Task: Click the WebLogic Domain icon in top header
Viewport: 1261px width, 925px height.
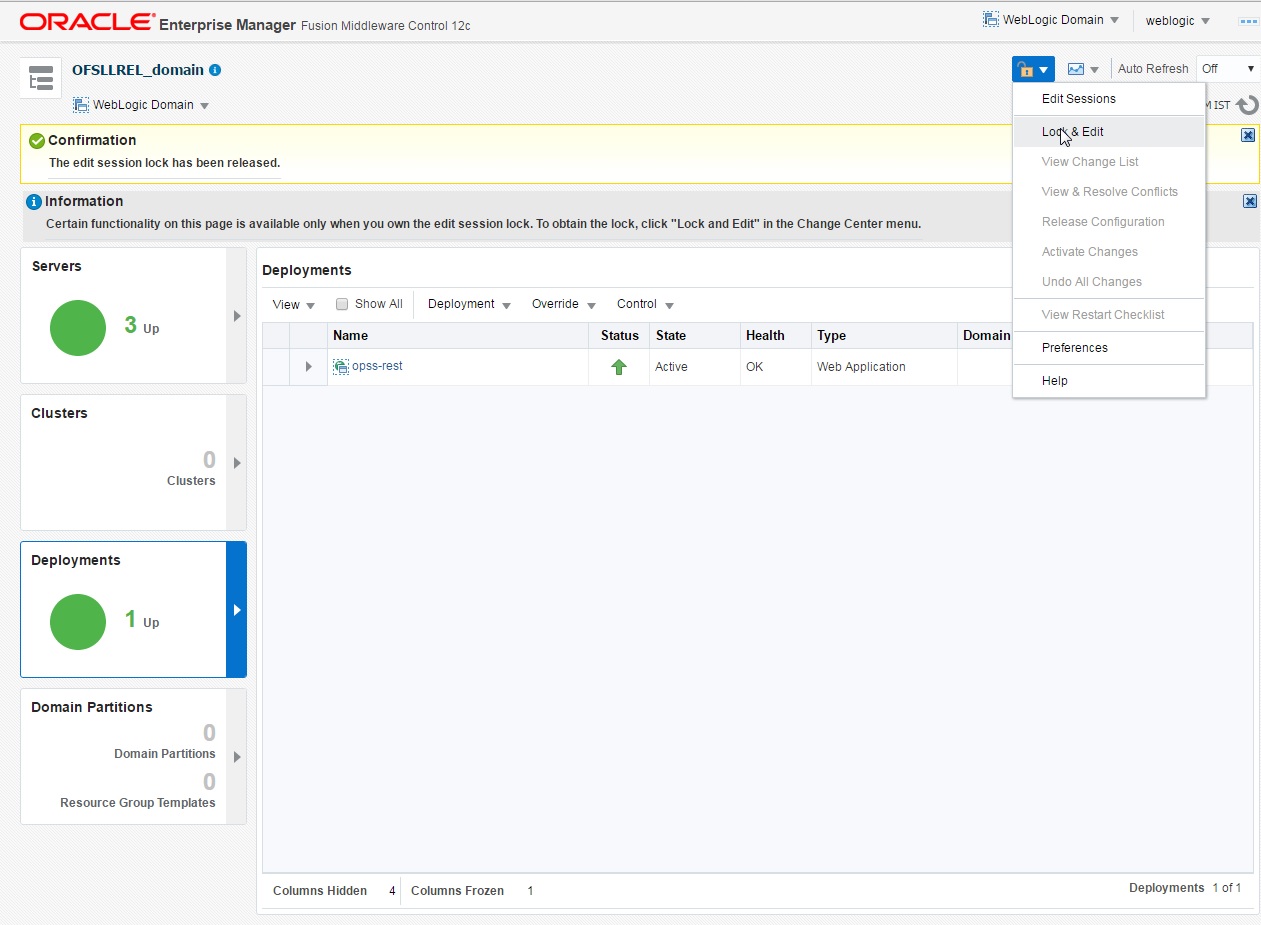Action: click(x=991, y=19)
